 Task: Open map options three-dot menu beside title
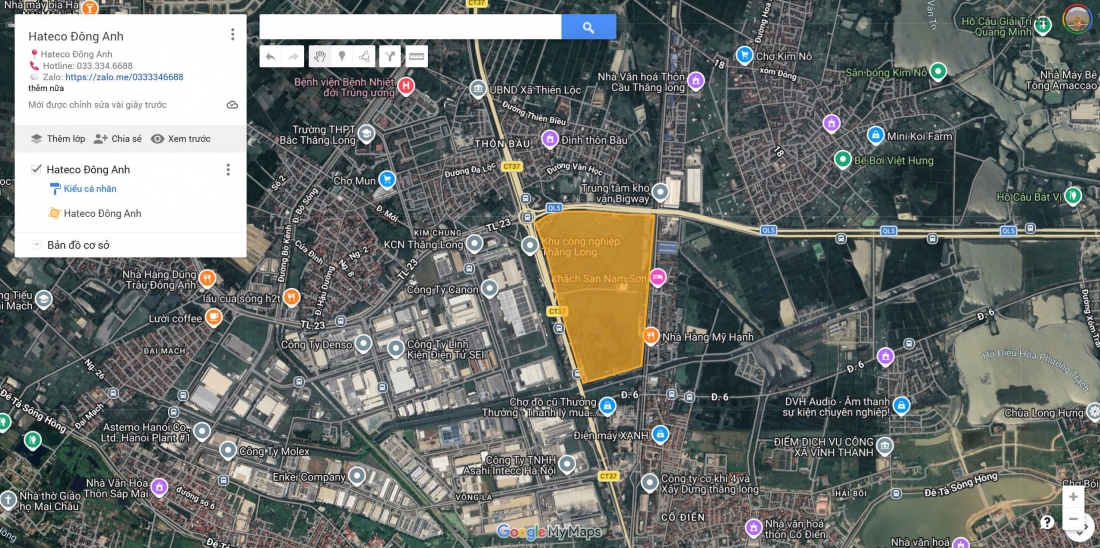tap(233, 35)
